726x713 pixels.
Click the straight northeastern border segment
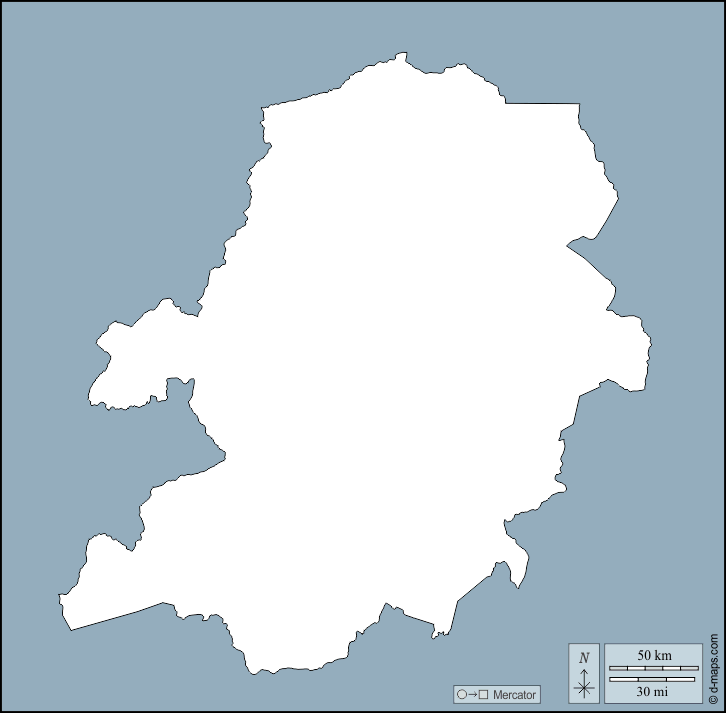540,104
